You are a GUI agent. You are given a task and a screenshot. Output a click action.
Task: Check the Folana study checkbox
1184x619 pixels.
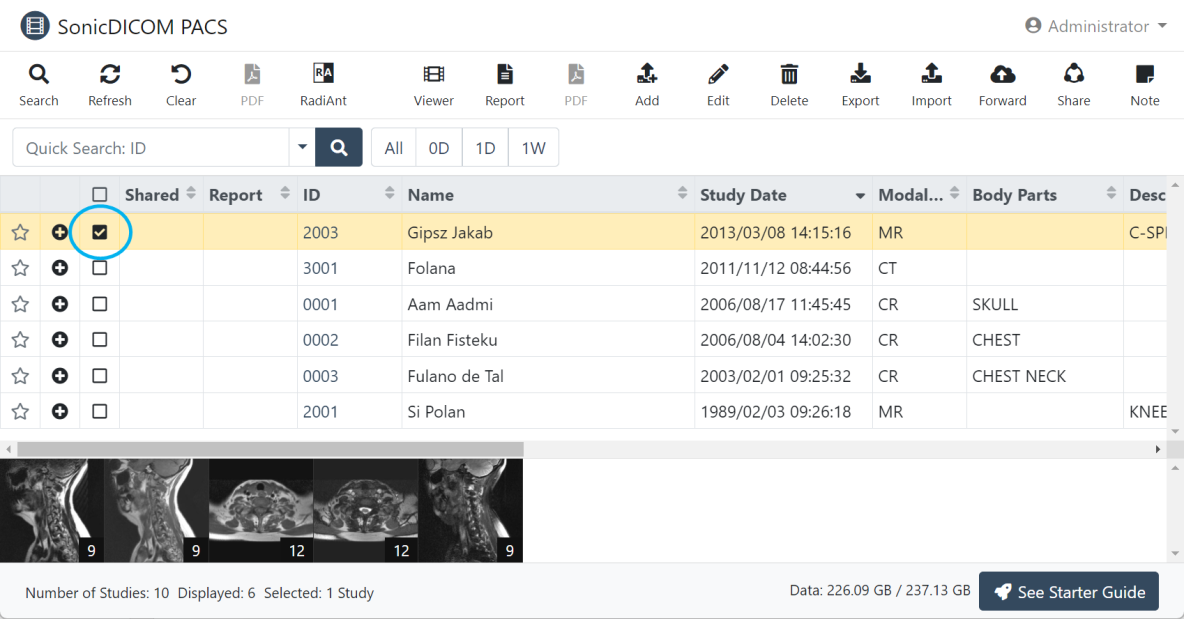pyautogui.click(x=100, y=268)
